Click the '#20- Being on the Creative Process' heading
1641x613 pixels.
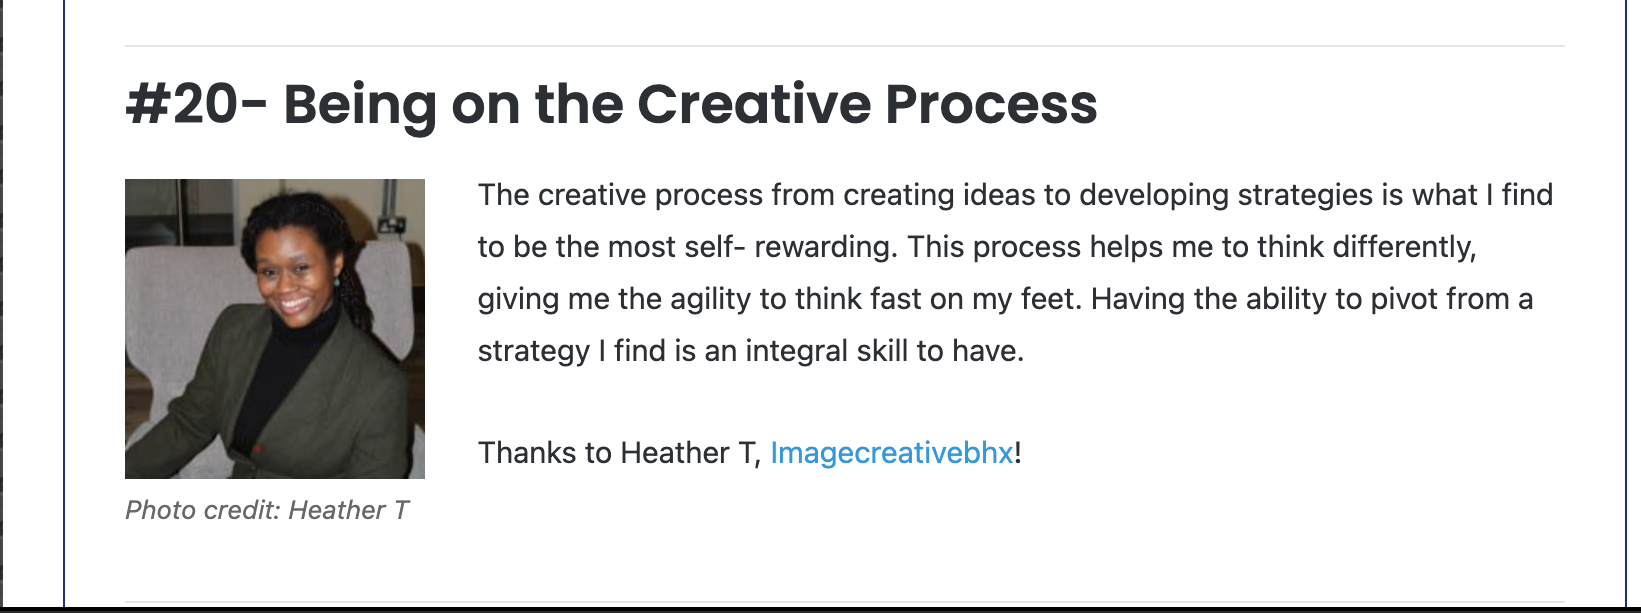tap(611, 105)
